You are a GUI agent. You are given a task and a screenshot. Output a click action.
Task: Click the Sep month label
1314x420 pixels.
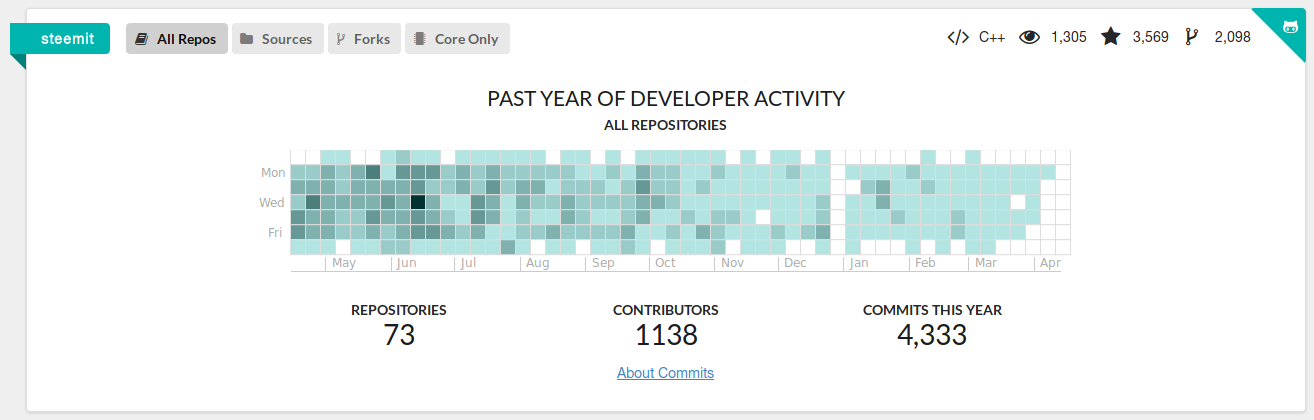tap(603, 263)
